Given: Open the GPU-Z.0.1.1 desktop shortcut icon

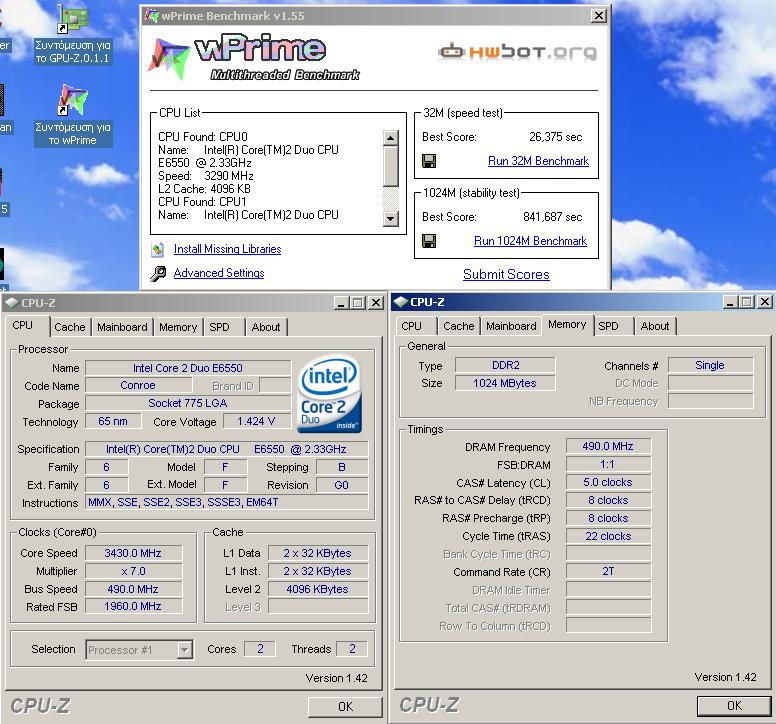Looking at the screenshot, I should click(x=73, y=19).
